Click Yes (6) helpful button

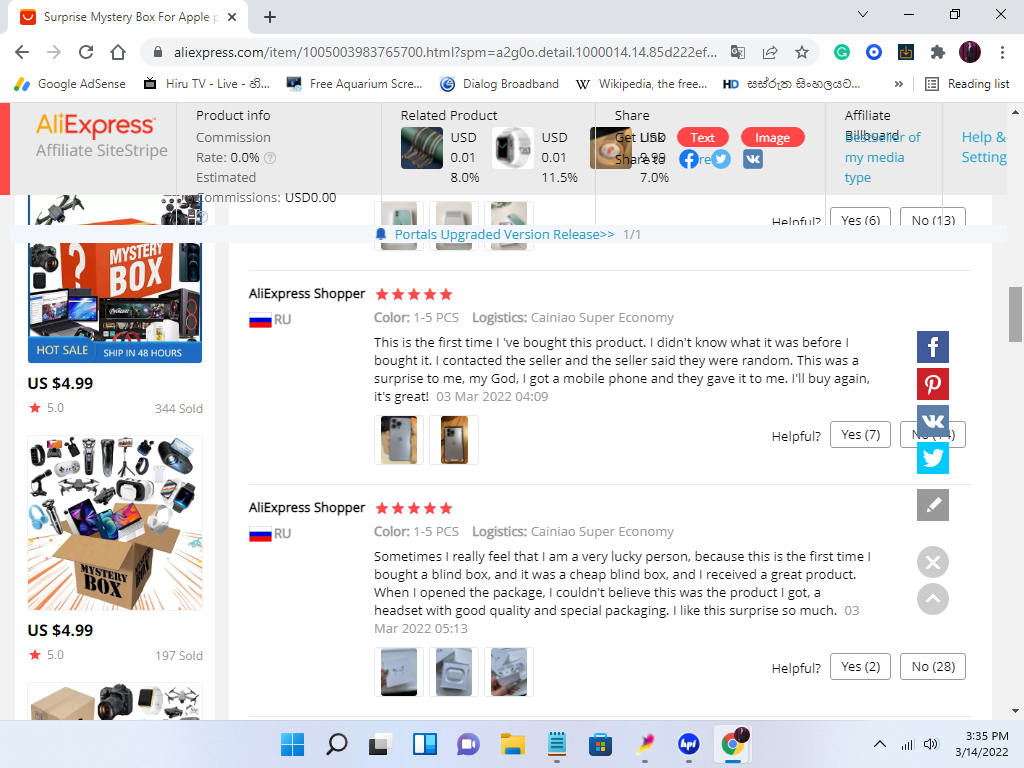pos(860,217)
